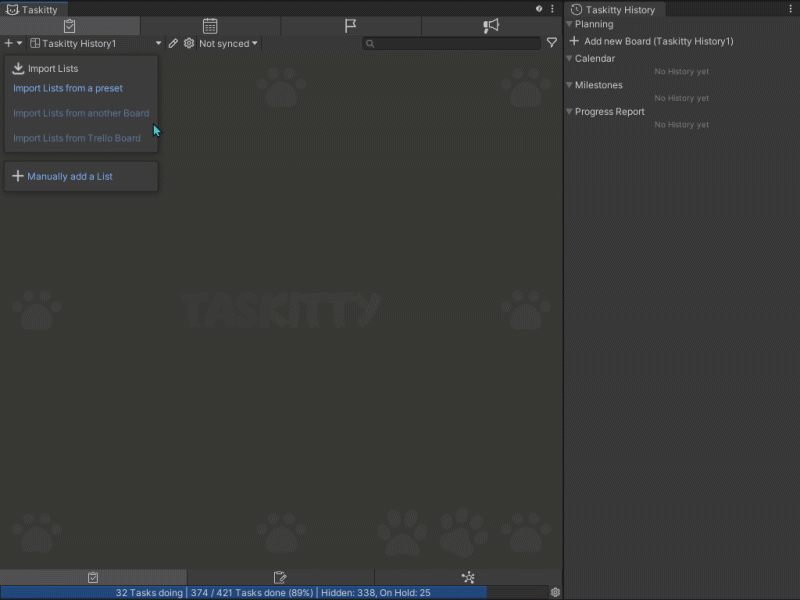This screenshot has width=800, height=600.
Task: Click the 'Hidden: 338, On Hold: 25' text
Action: point(376,593)
